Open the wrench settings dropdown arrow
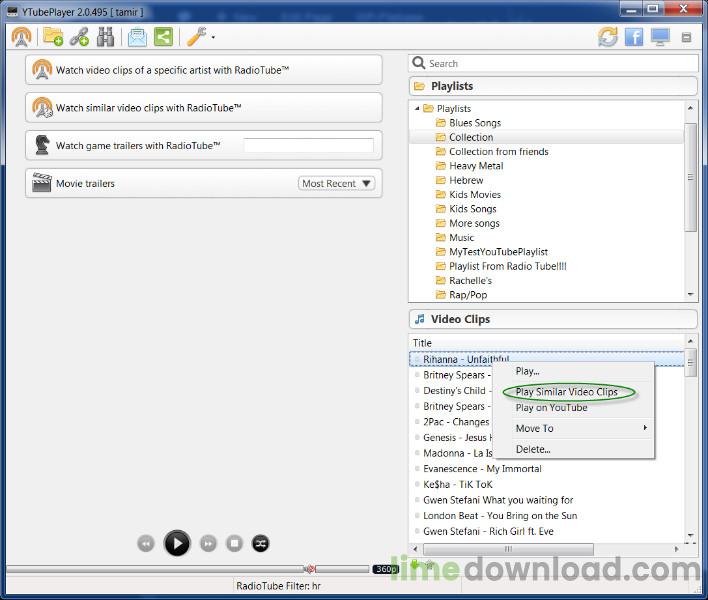The width and height of the screenshot is (708, 600). [213, 38]
